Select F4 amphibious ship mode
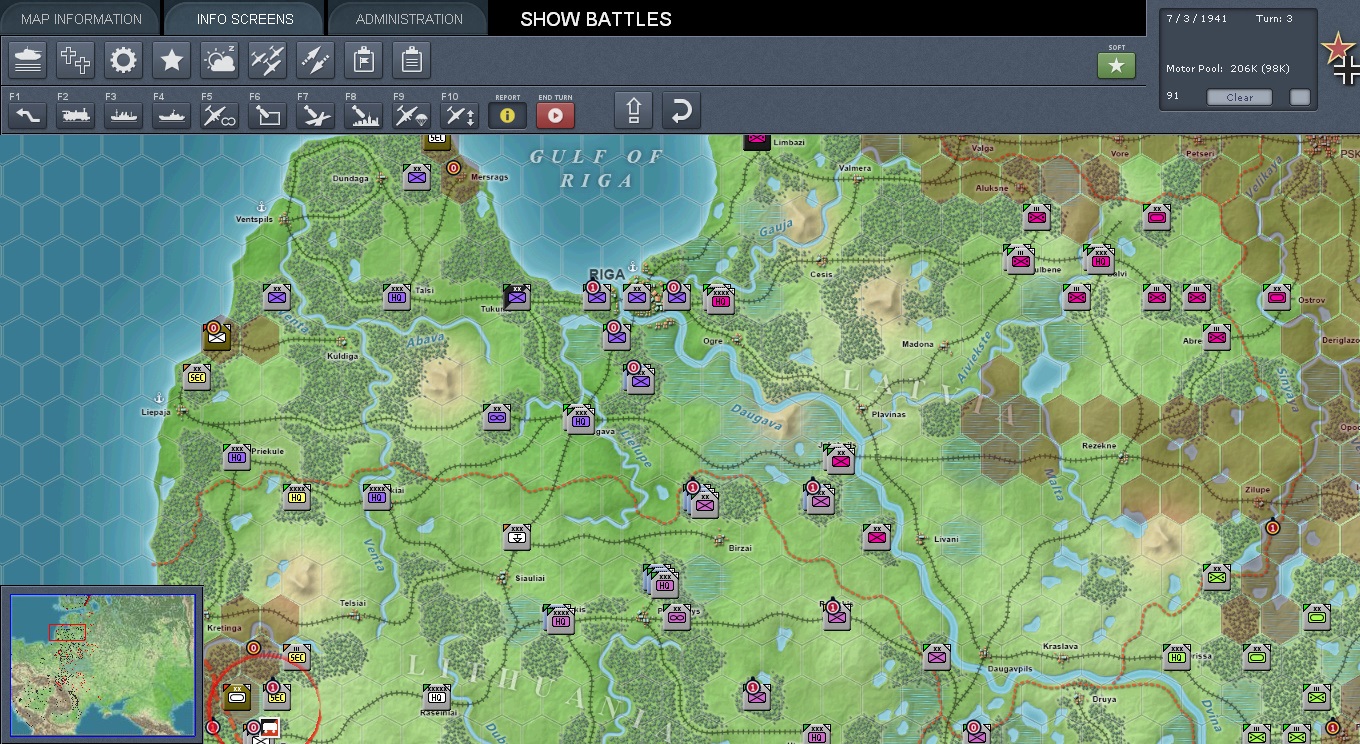Image resolution: width=1360 pixels, height=744 pixels. coord(171,115)
